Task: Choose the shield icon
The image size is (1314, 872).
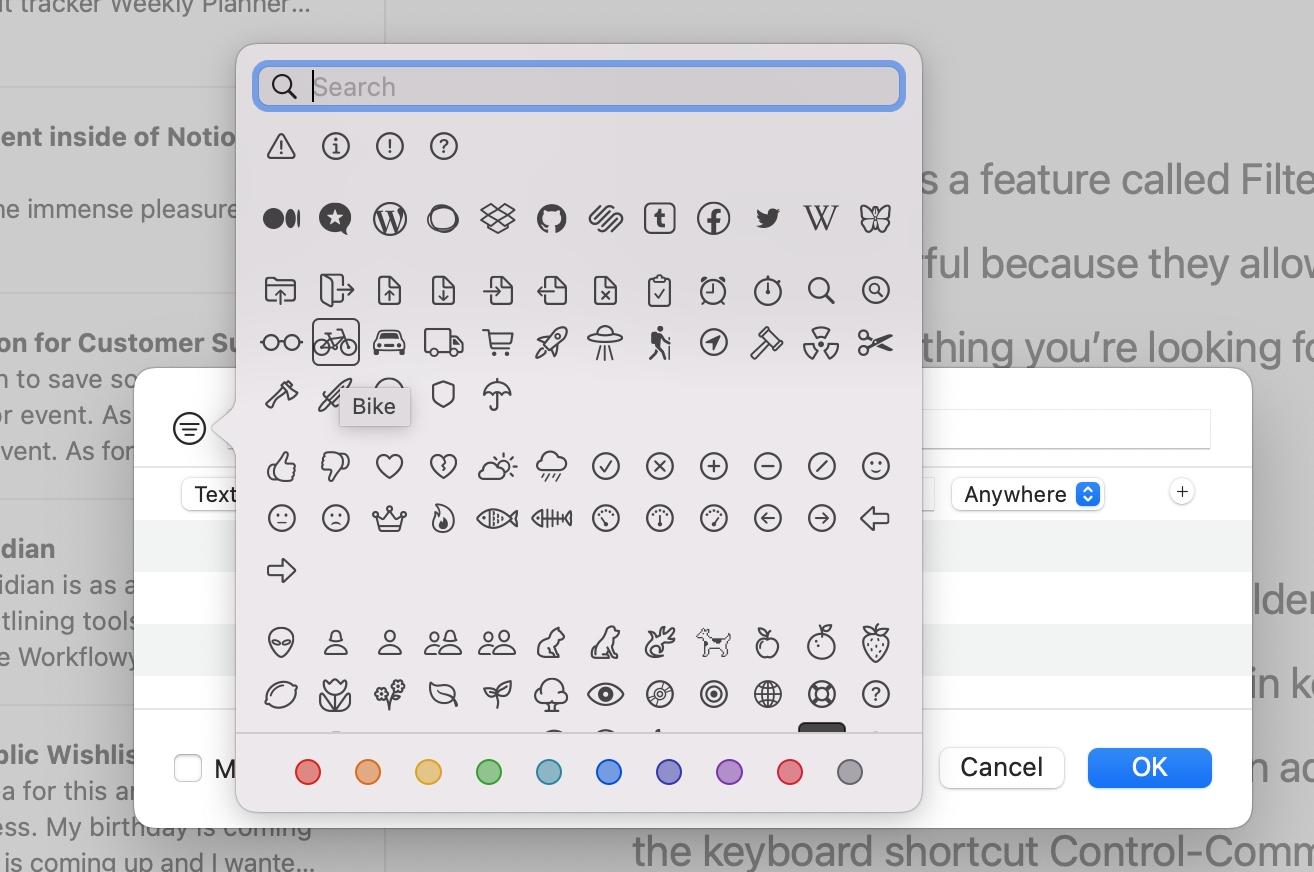Action: tap(444, 394)
